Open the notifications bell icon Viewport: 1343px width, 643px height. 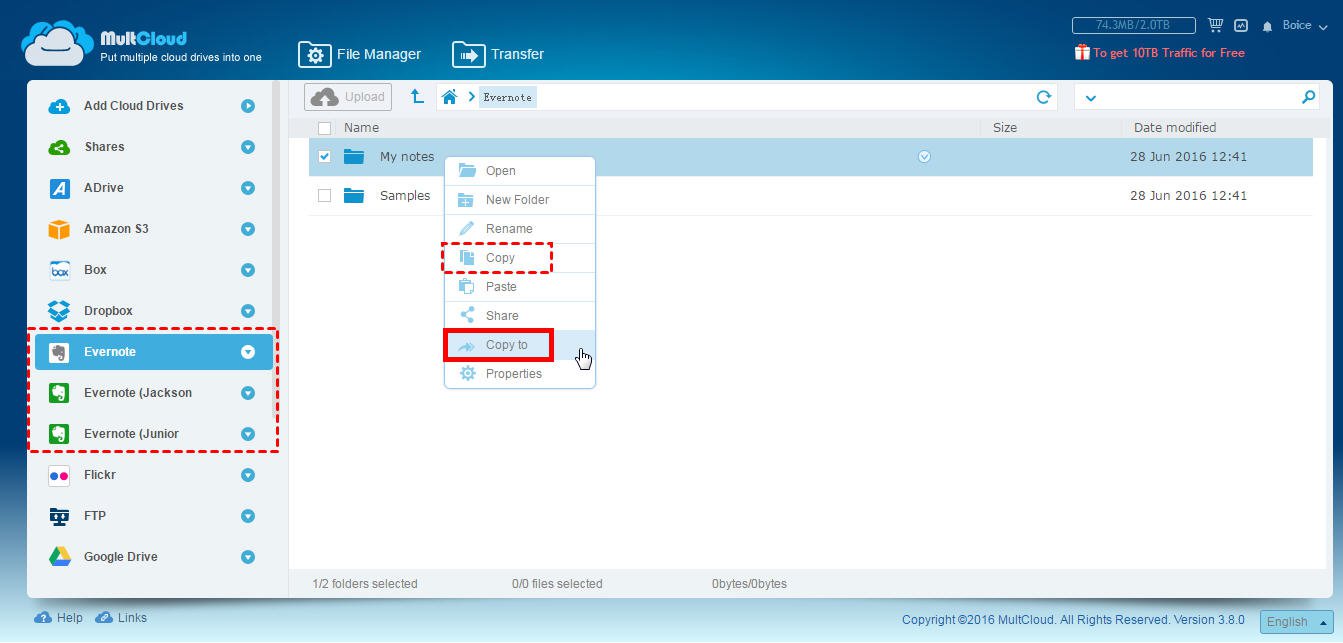point(1268,26)
